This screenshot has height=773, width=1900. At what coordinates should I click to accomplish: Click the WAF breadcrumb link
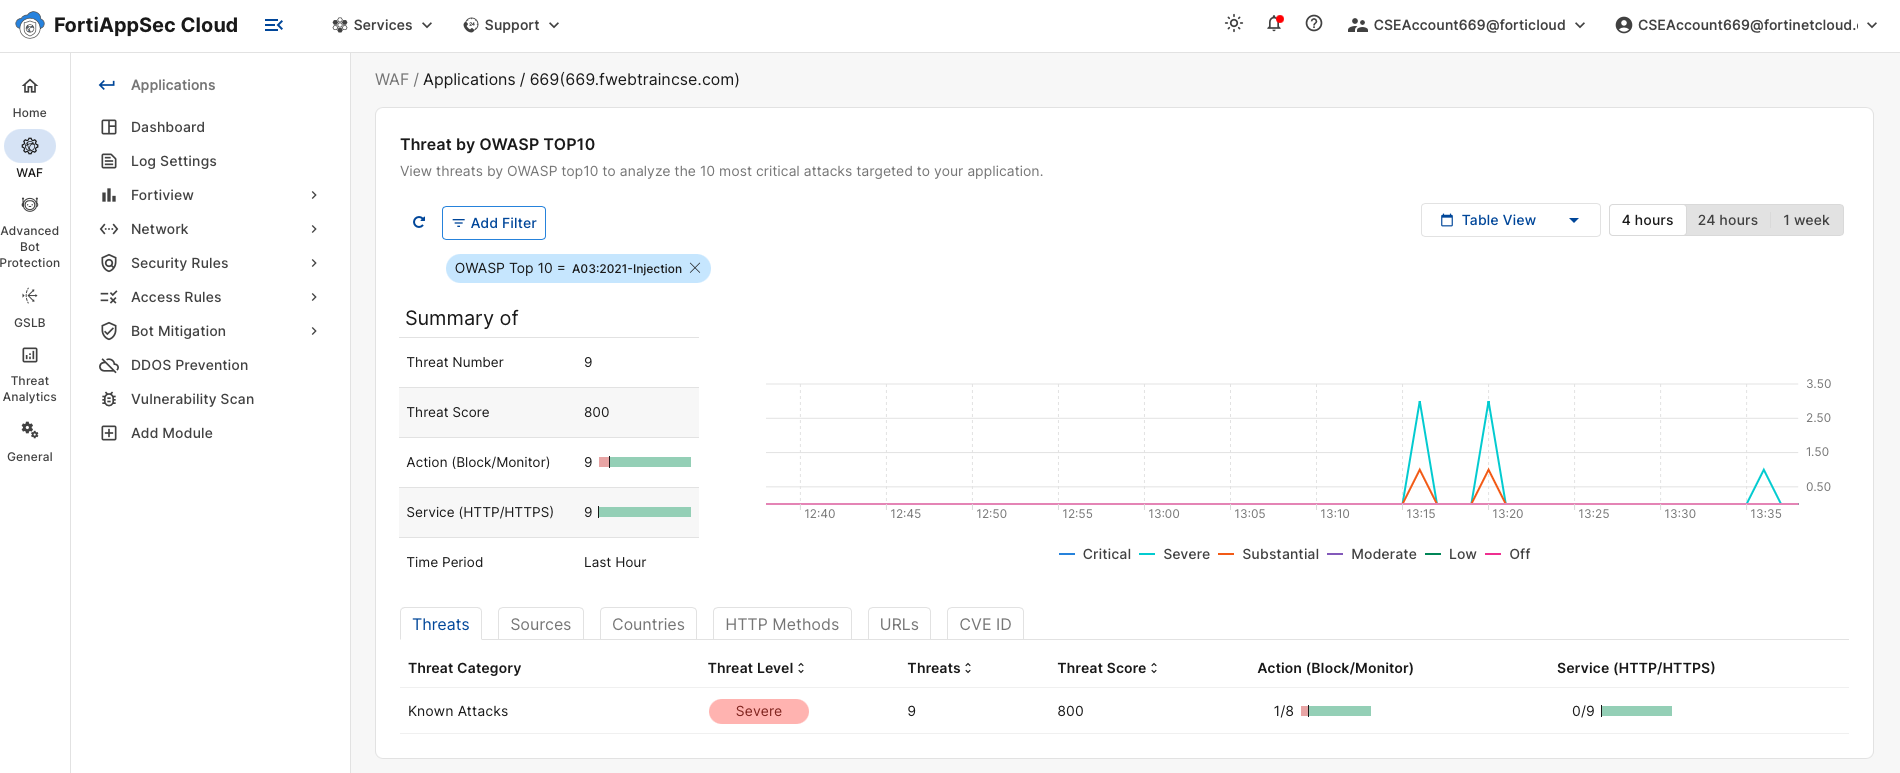(x=392, y=79)
